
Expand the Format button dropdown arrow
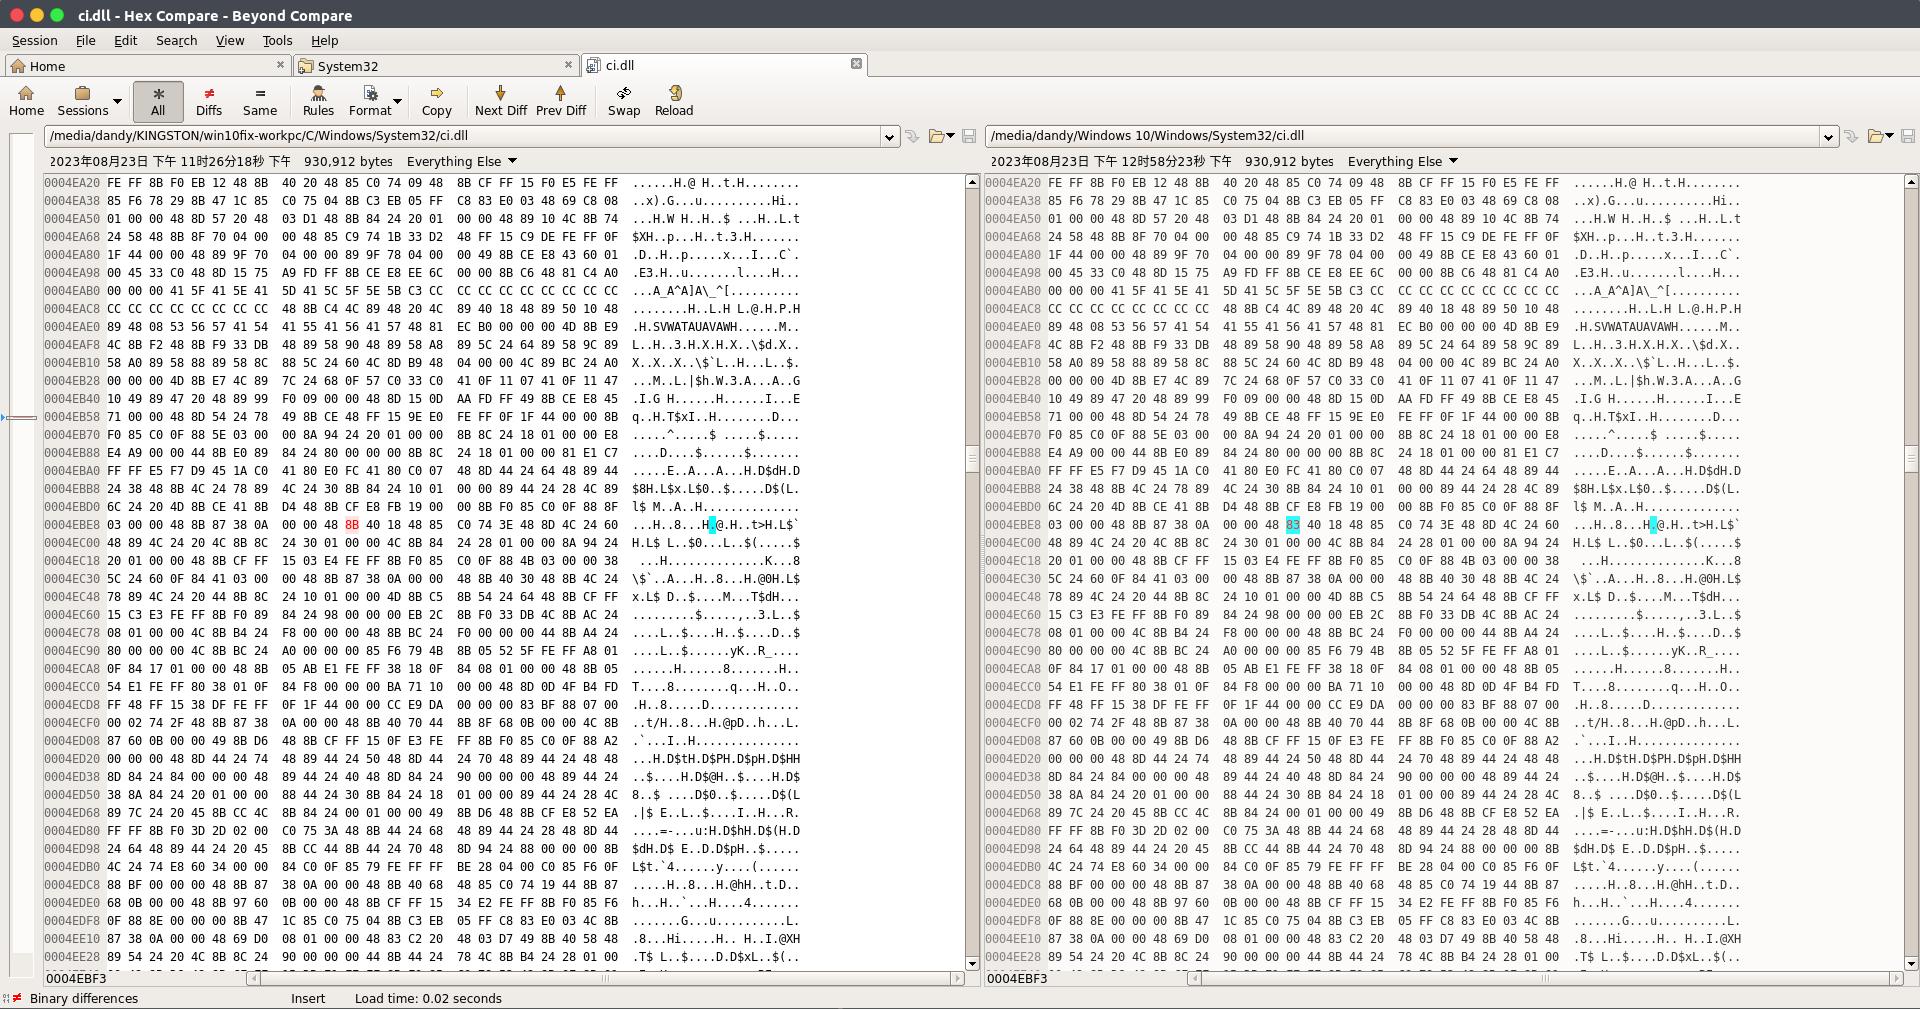pos(397,101)
